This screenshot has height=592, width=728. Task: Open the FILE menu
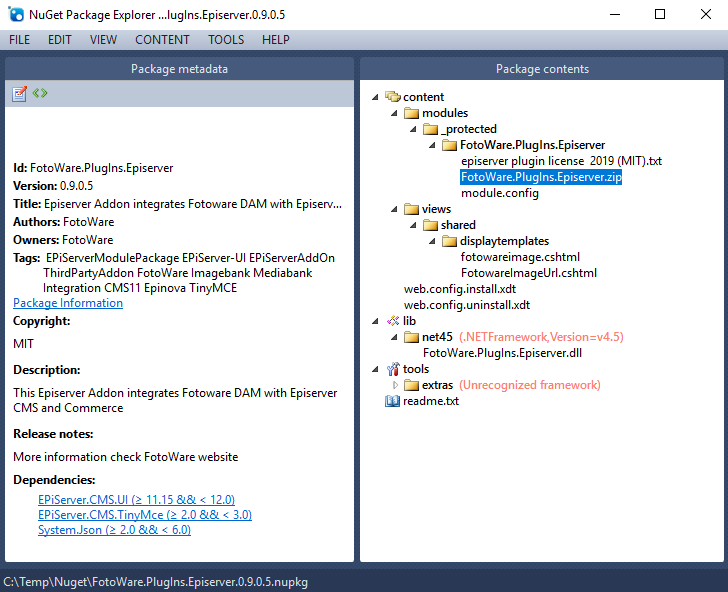pos(20,40)
